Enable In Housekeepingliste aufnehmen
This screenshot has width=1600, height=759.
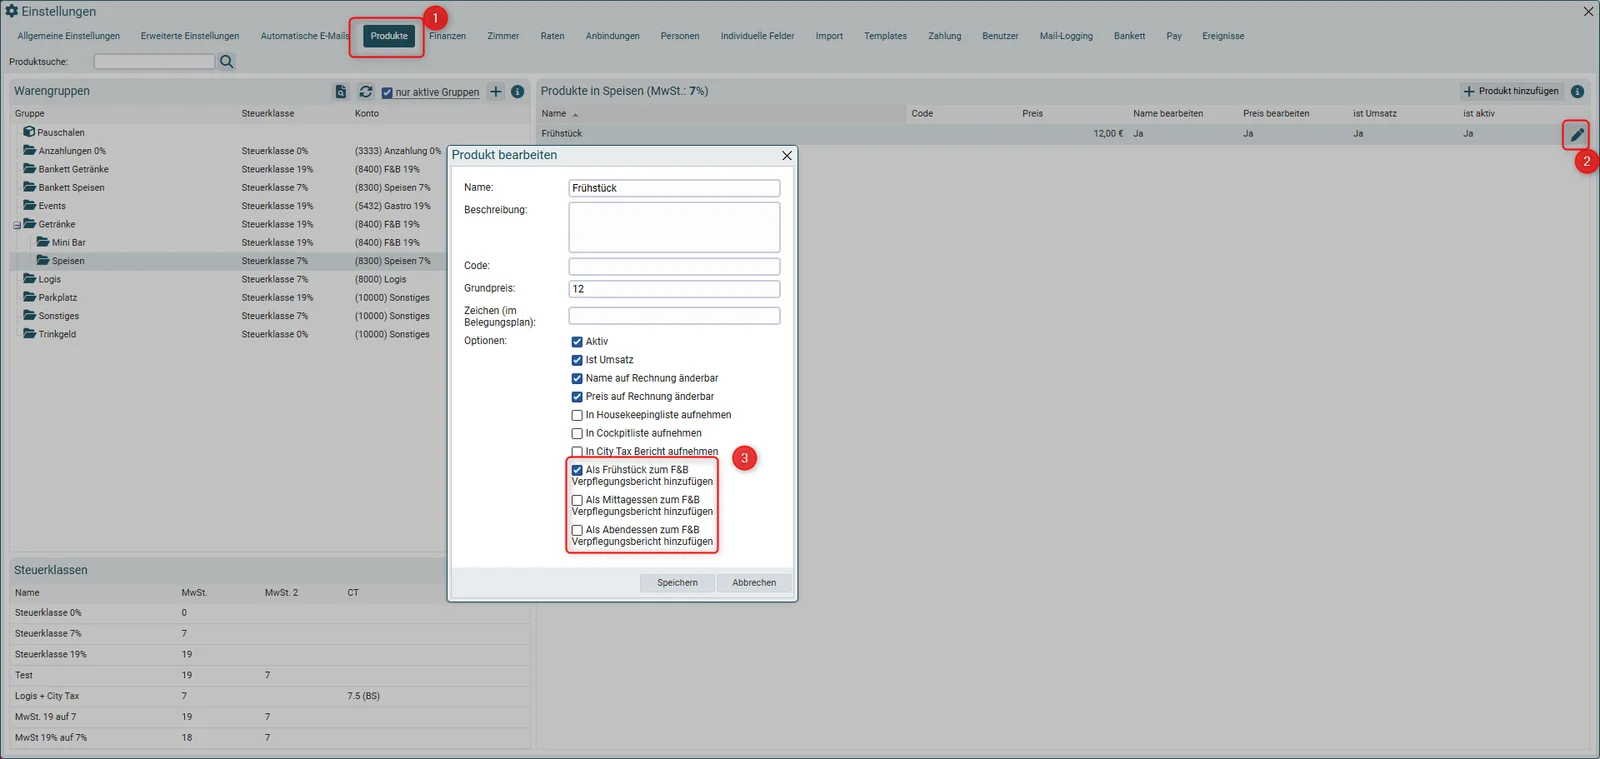pos(577,415)
